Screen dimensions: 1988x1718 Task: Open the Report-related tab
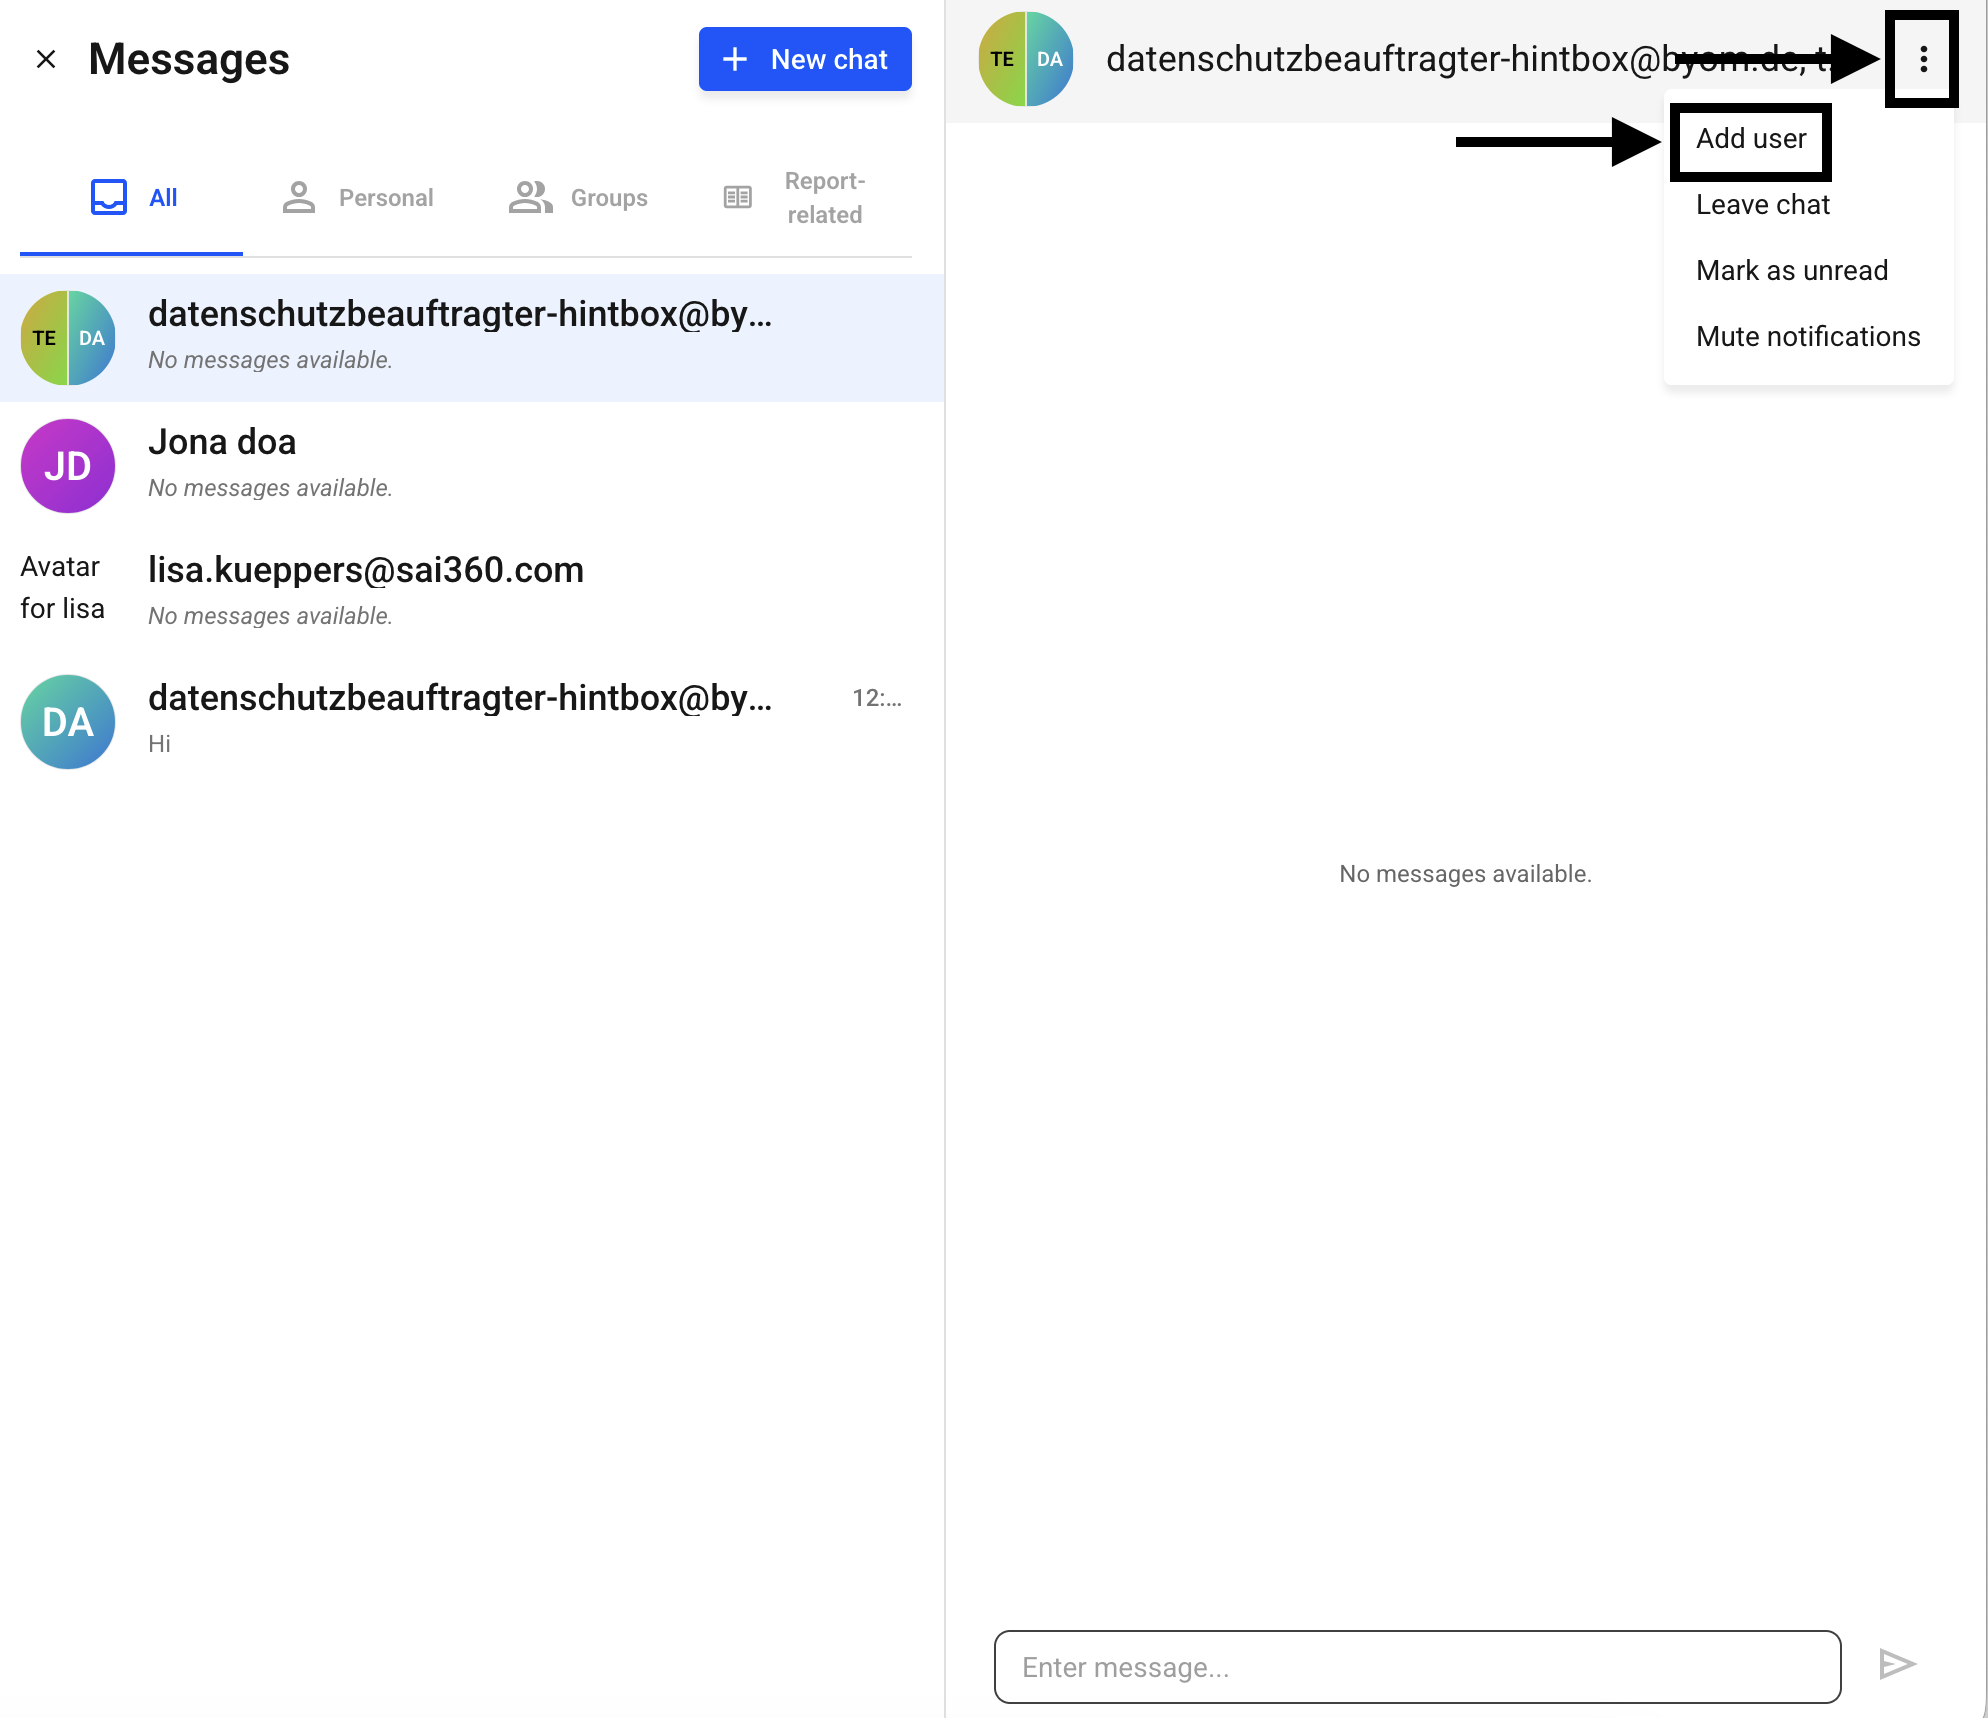click(x=824, y=198)
